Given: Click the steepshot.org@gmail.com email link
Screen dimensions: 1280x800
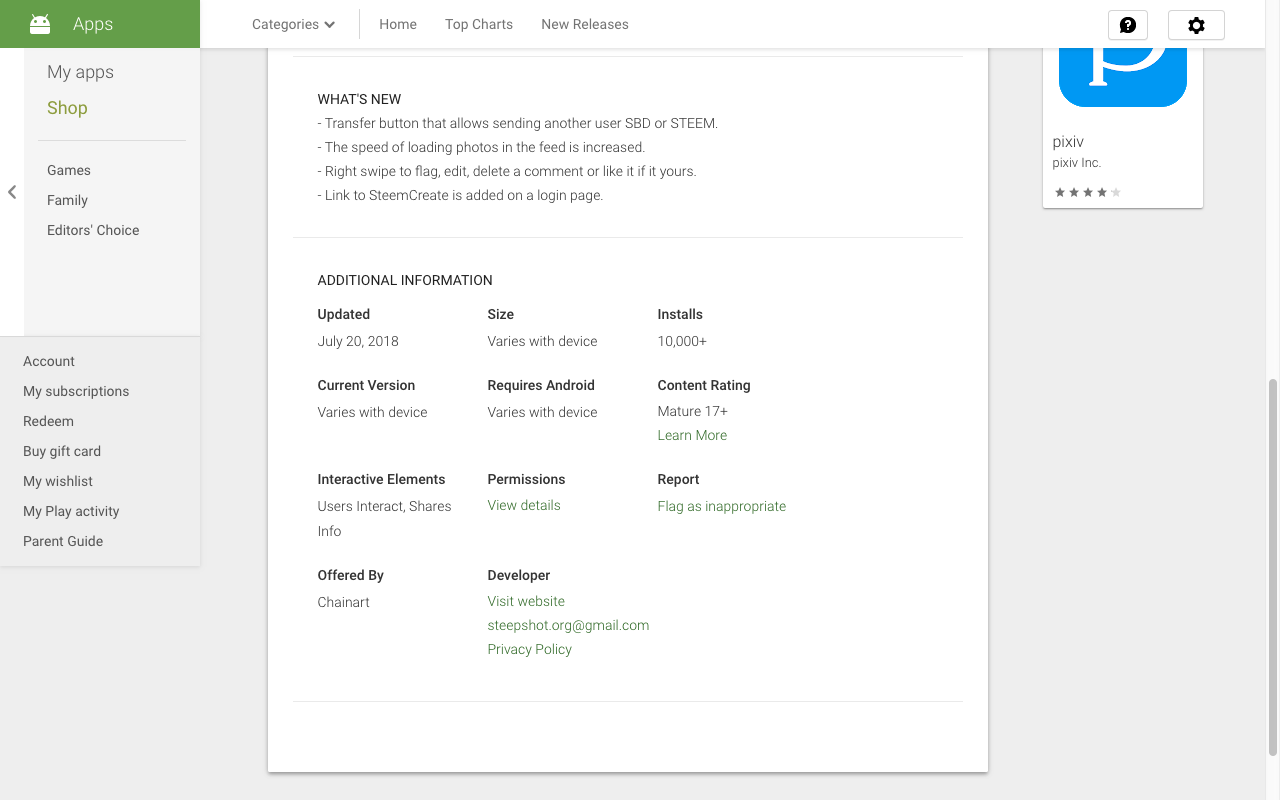Looking at the screenshot, I should [x=568, y=625].
